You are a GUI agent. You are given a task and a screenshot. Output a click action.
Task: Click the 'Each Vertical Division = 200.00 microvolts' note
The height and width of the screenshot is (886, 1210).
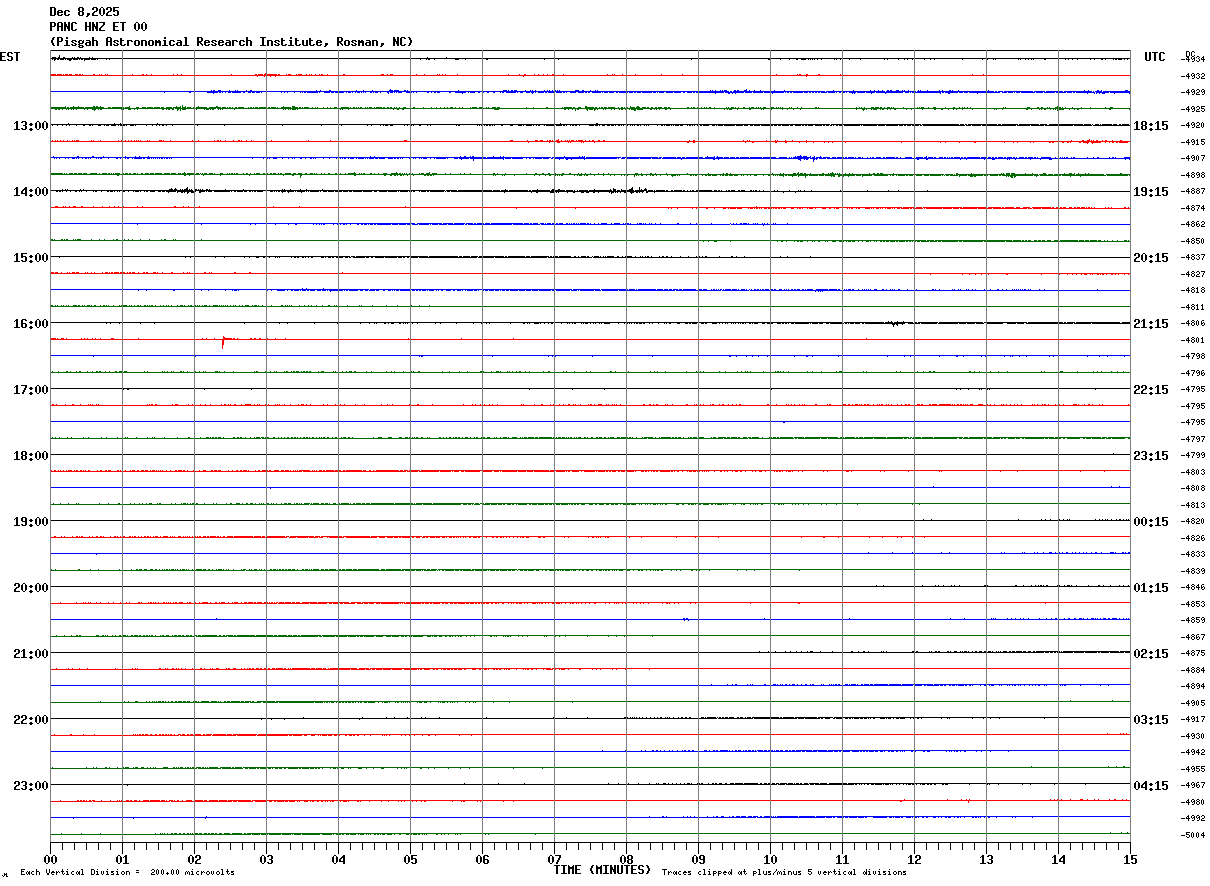point(127,873)
